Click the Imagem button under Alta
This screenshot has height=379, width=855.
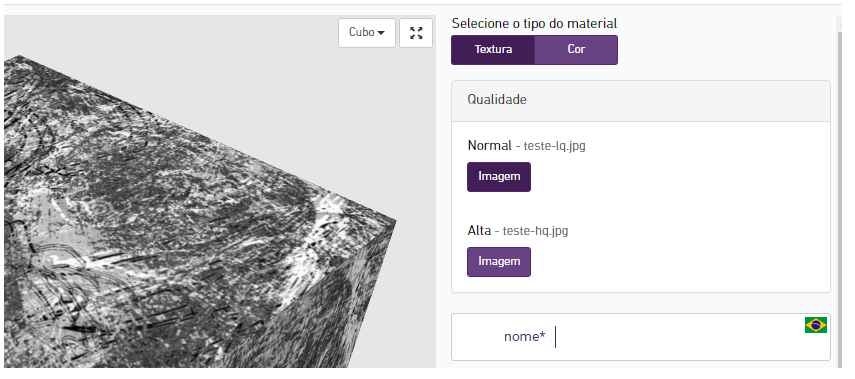[499, 262]
